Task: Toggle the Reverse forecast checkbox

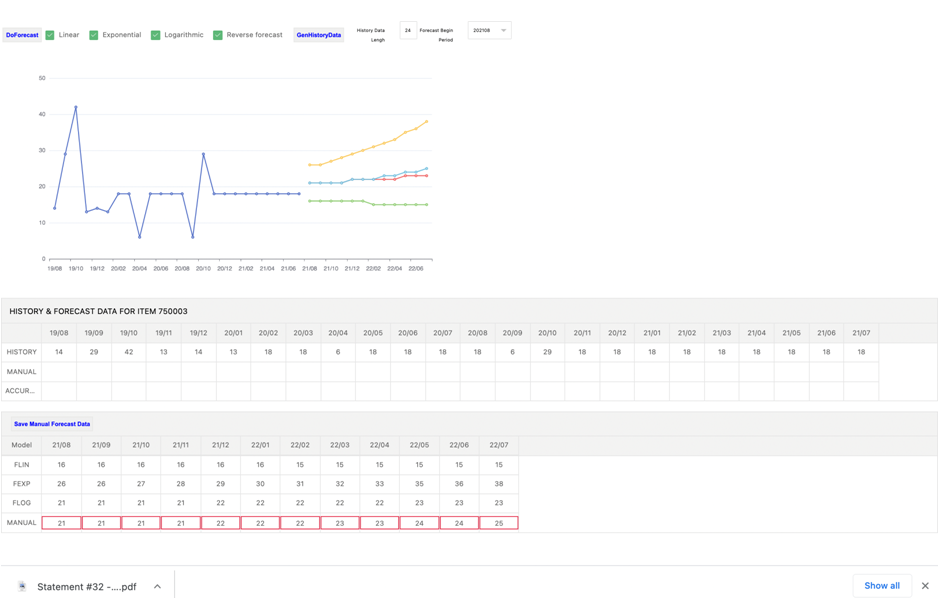Action: (218, 35)
